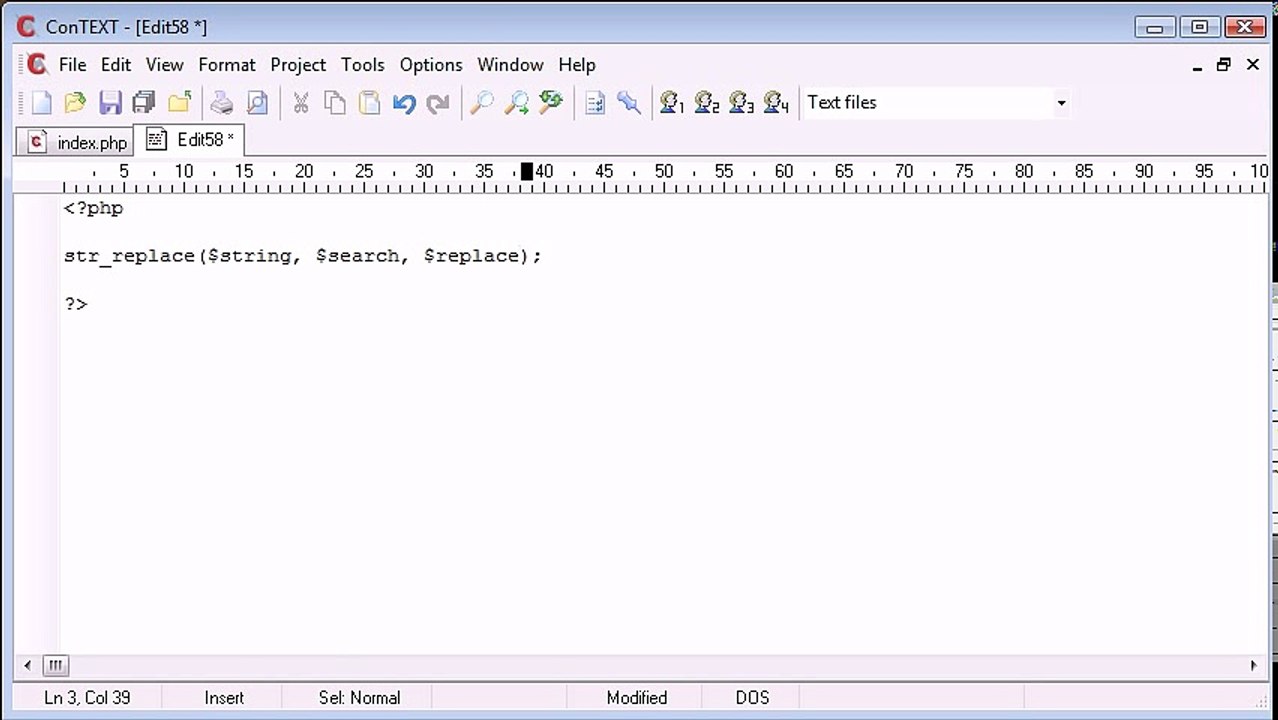
Task: Click the $search variable in code
Action: [x=357, y=256]
